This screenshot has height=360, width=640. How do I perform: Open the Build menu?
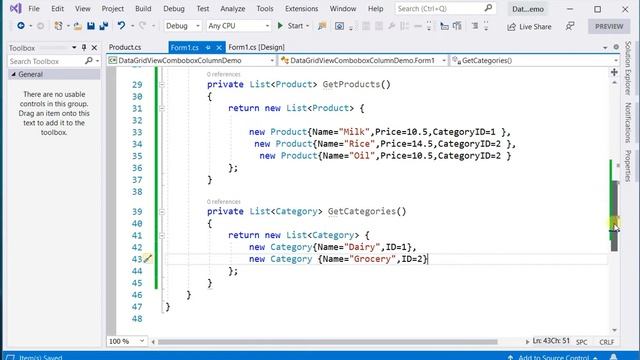tap(143, 9)
